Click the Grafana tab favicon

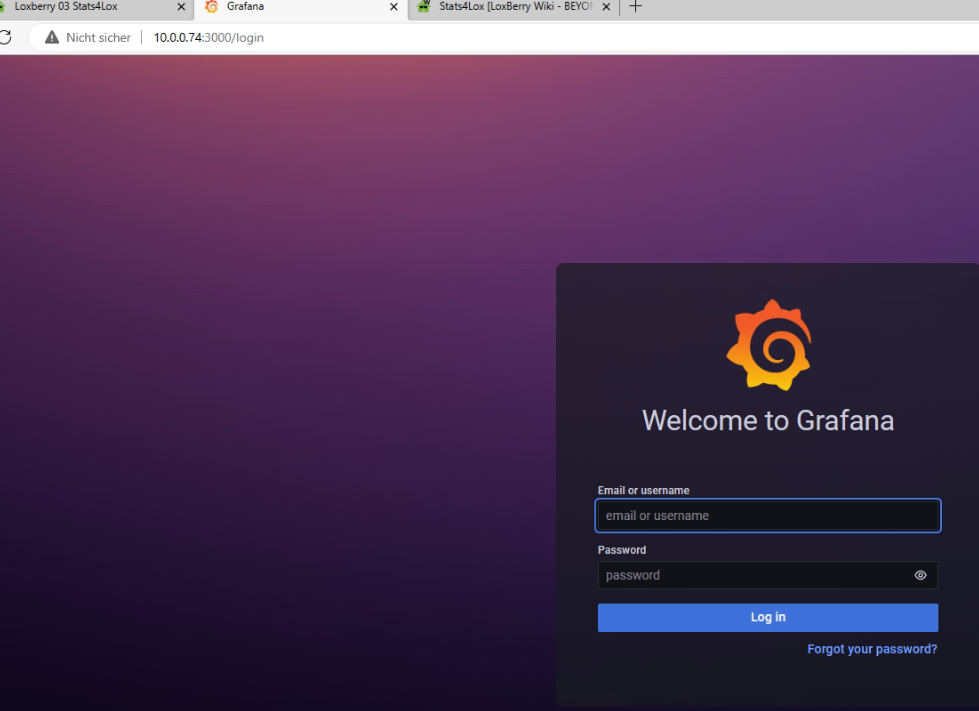pyautogui.click(x=212, y=7)
